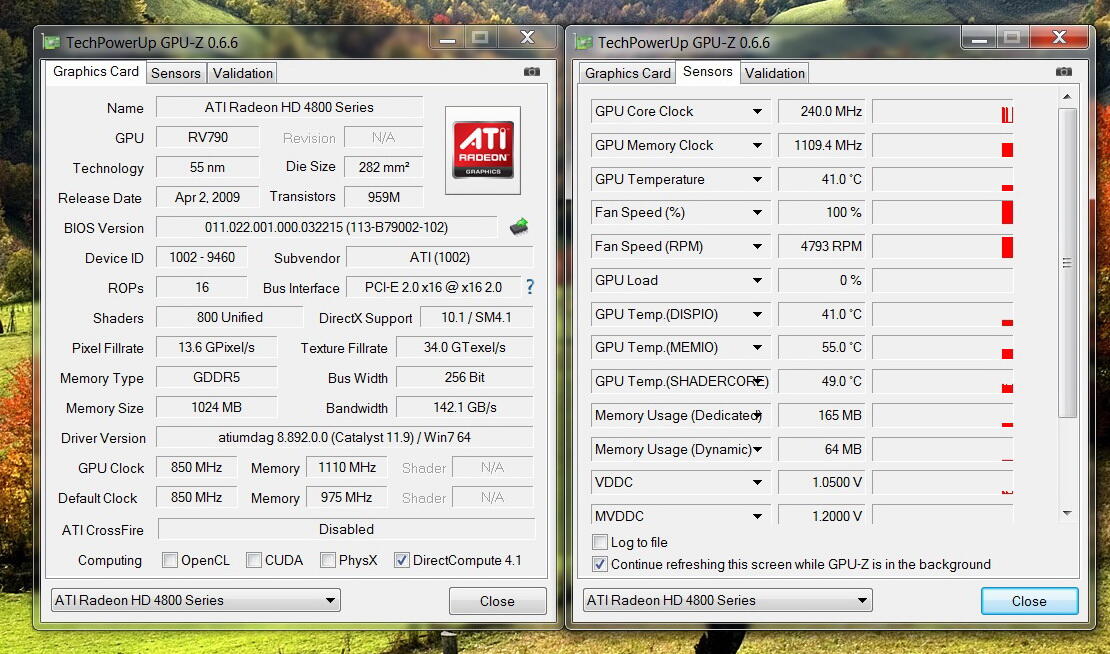The width and height of the screenshot is (1110, 654).
Task: Click the GPU Core Clock history graph
Action: (942, 111)
